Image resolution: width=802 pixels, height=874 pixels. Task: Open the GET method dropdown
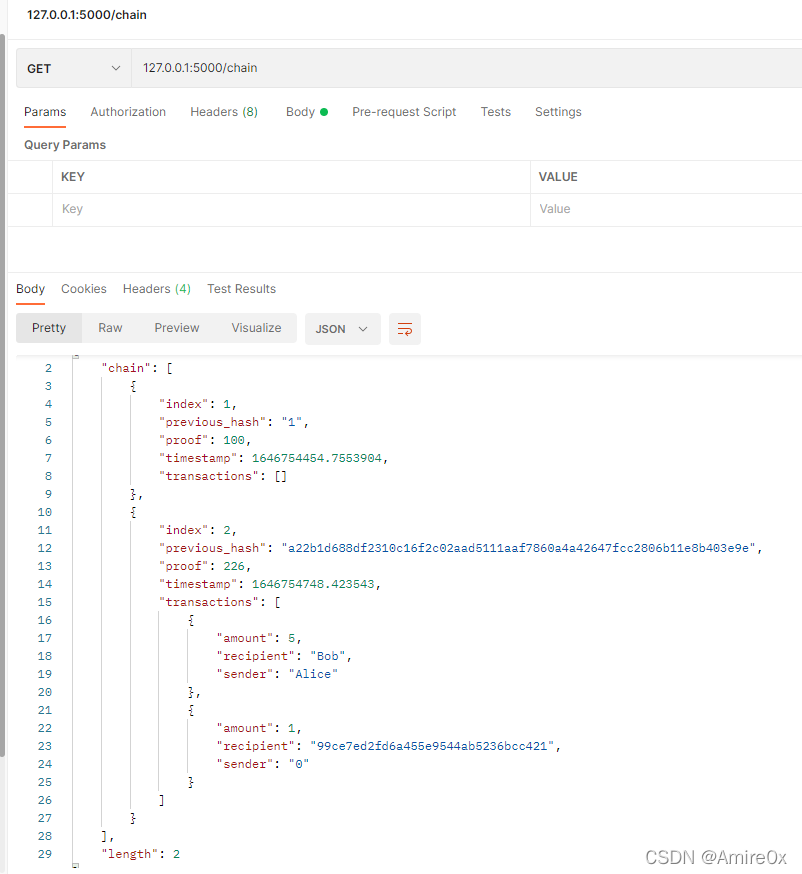tap(74, 68)
